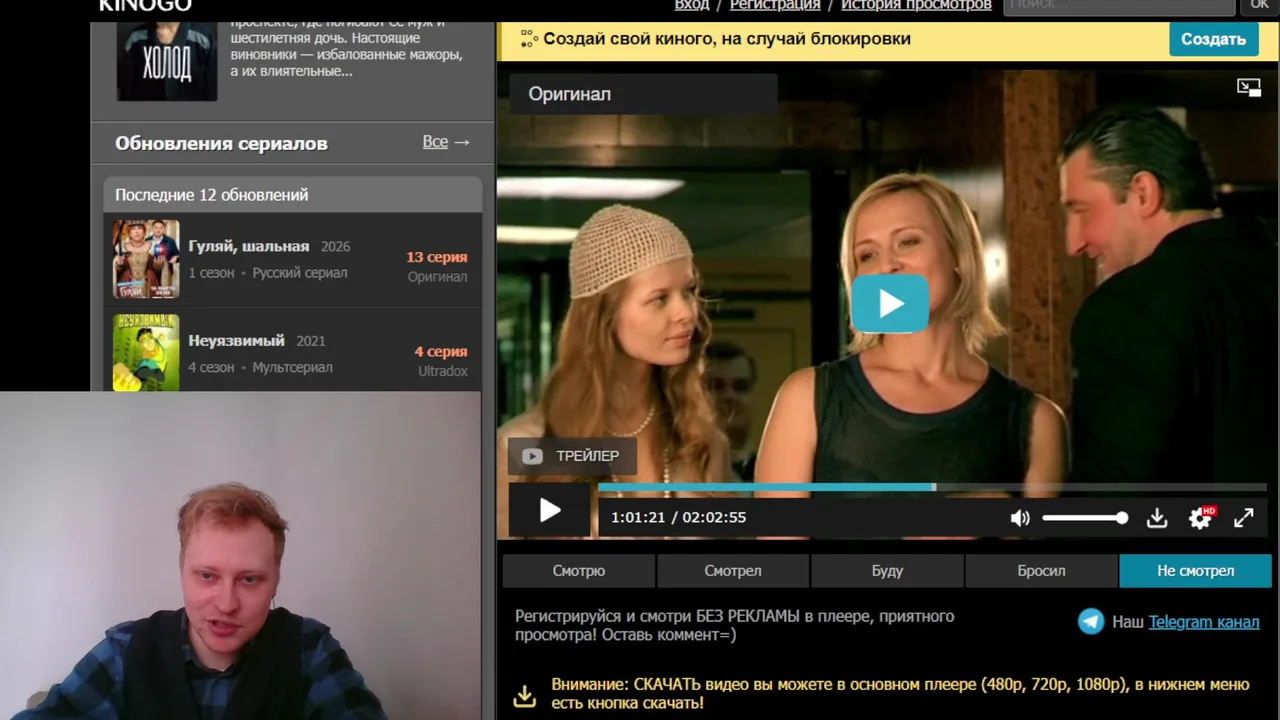Click the Telegram logo icon

pos(1091,622)
